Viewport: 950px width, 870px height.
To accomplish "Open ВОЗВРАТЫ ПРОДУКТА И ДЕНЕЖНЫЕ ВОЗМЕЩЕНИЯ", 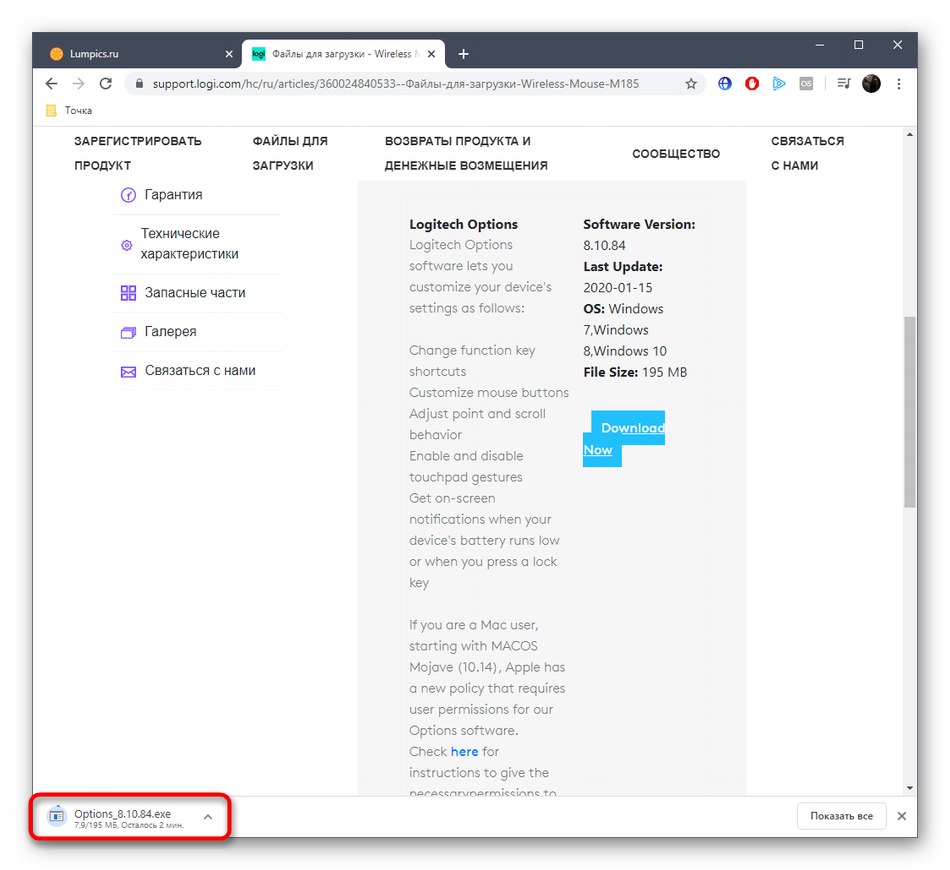I will coord(466,153).
